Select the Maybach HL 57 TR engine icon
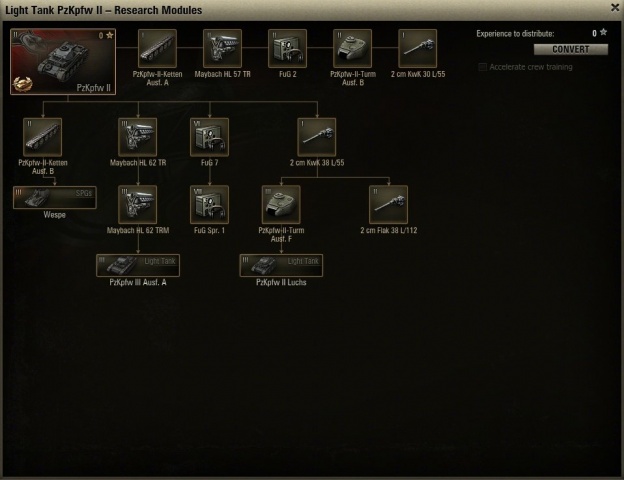The image size is (624, 480). (222, 48)
